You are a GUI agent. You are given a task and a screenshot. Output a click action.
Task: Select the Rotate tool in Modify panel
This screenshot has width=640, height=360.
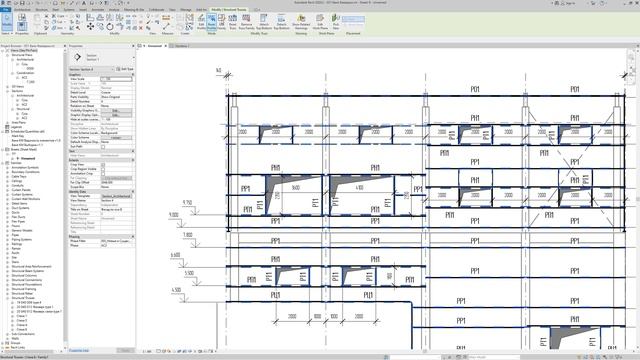tap(110, 27)
